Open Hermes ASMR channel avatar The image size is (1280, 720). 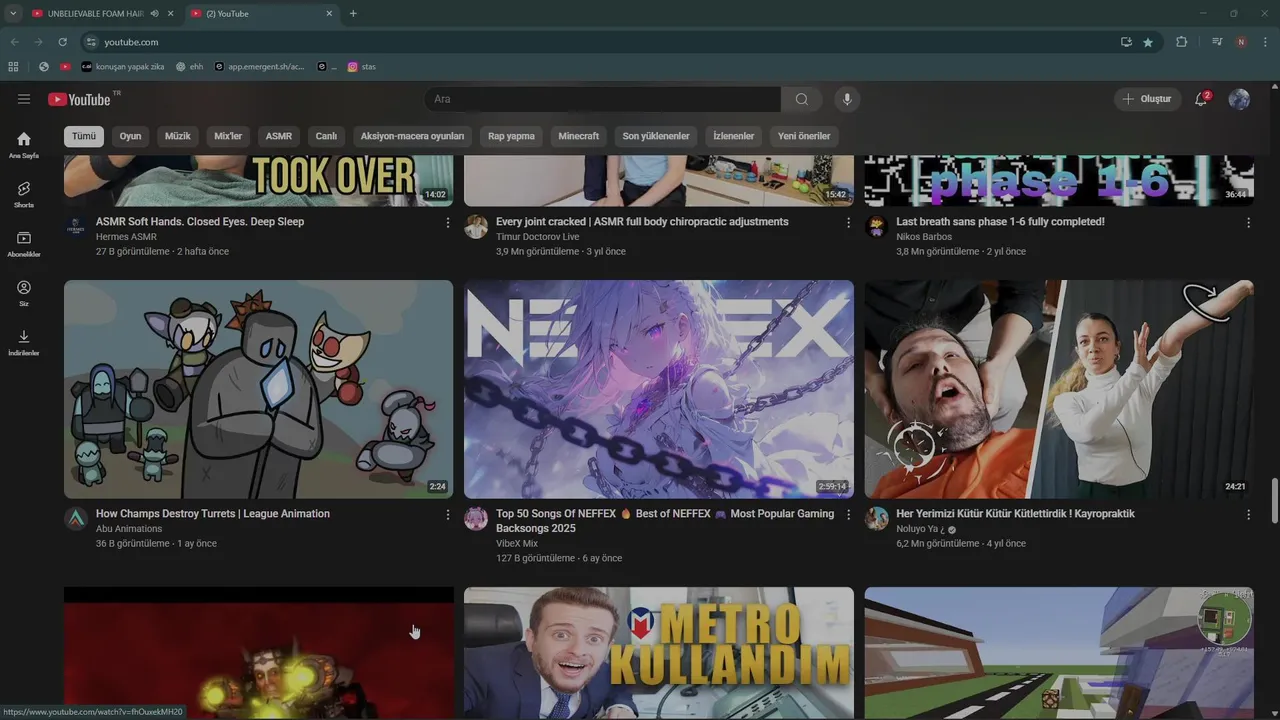click(76, 226)
